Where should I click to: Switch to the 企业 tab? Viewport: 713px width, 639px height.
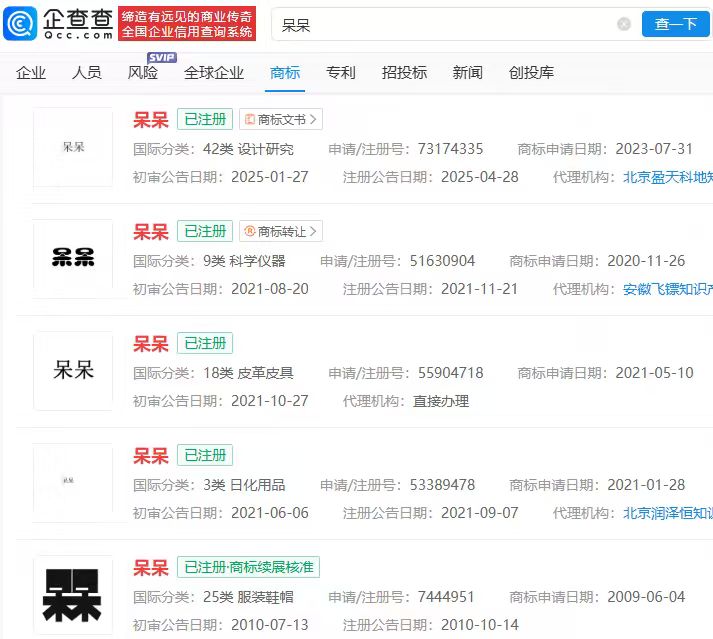click(31, 73)
